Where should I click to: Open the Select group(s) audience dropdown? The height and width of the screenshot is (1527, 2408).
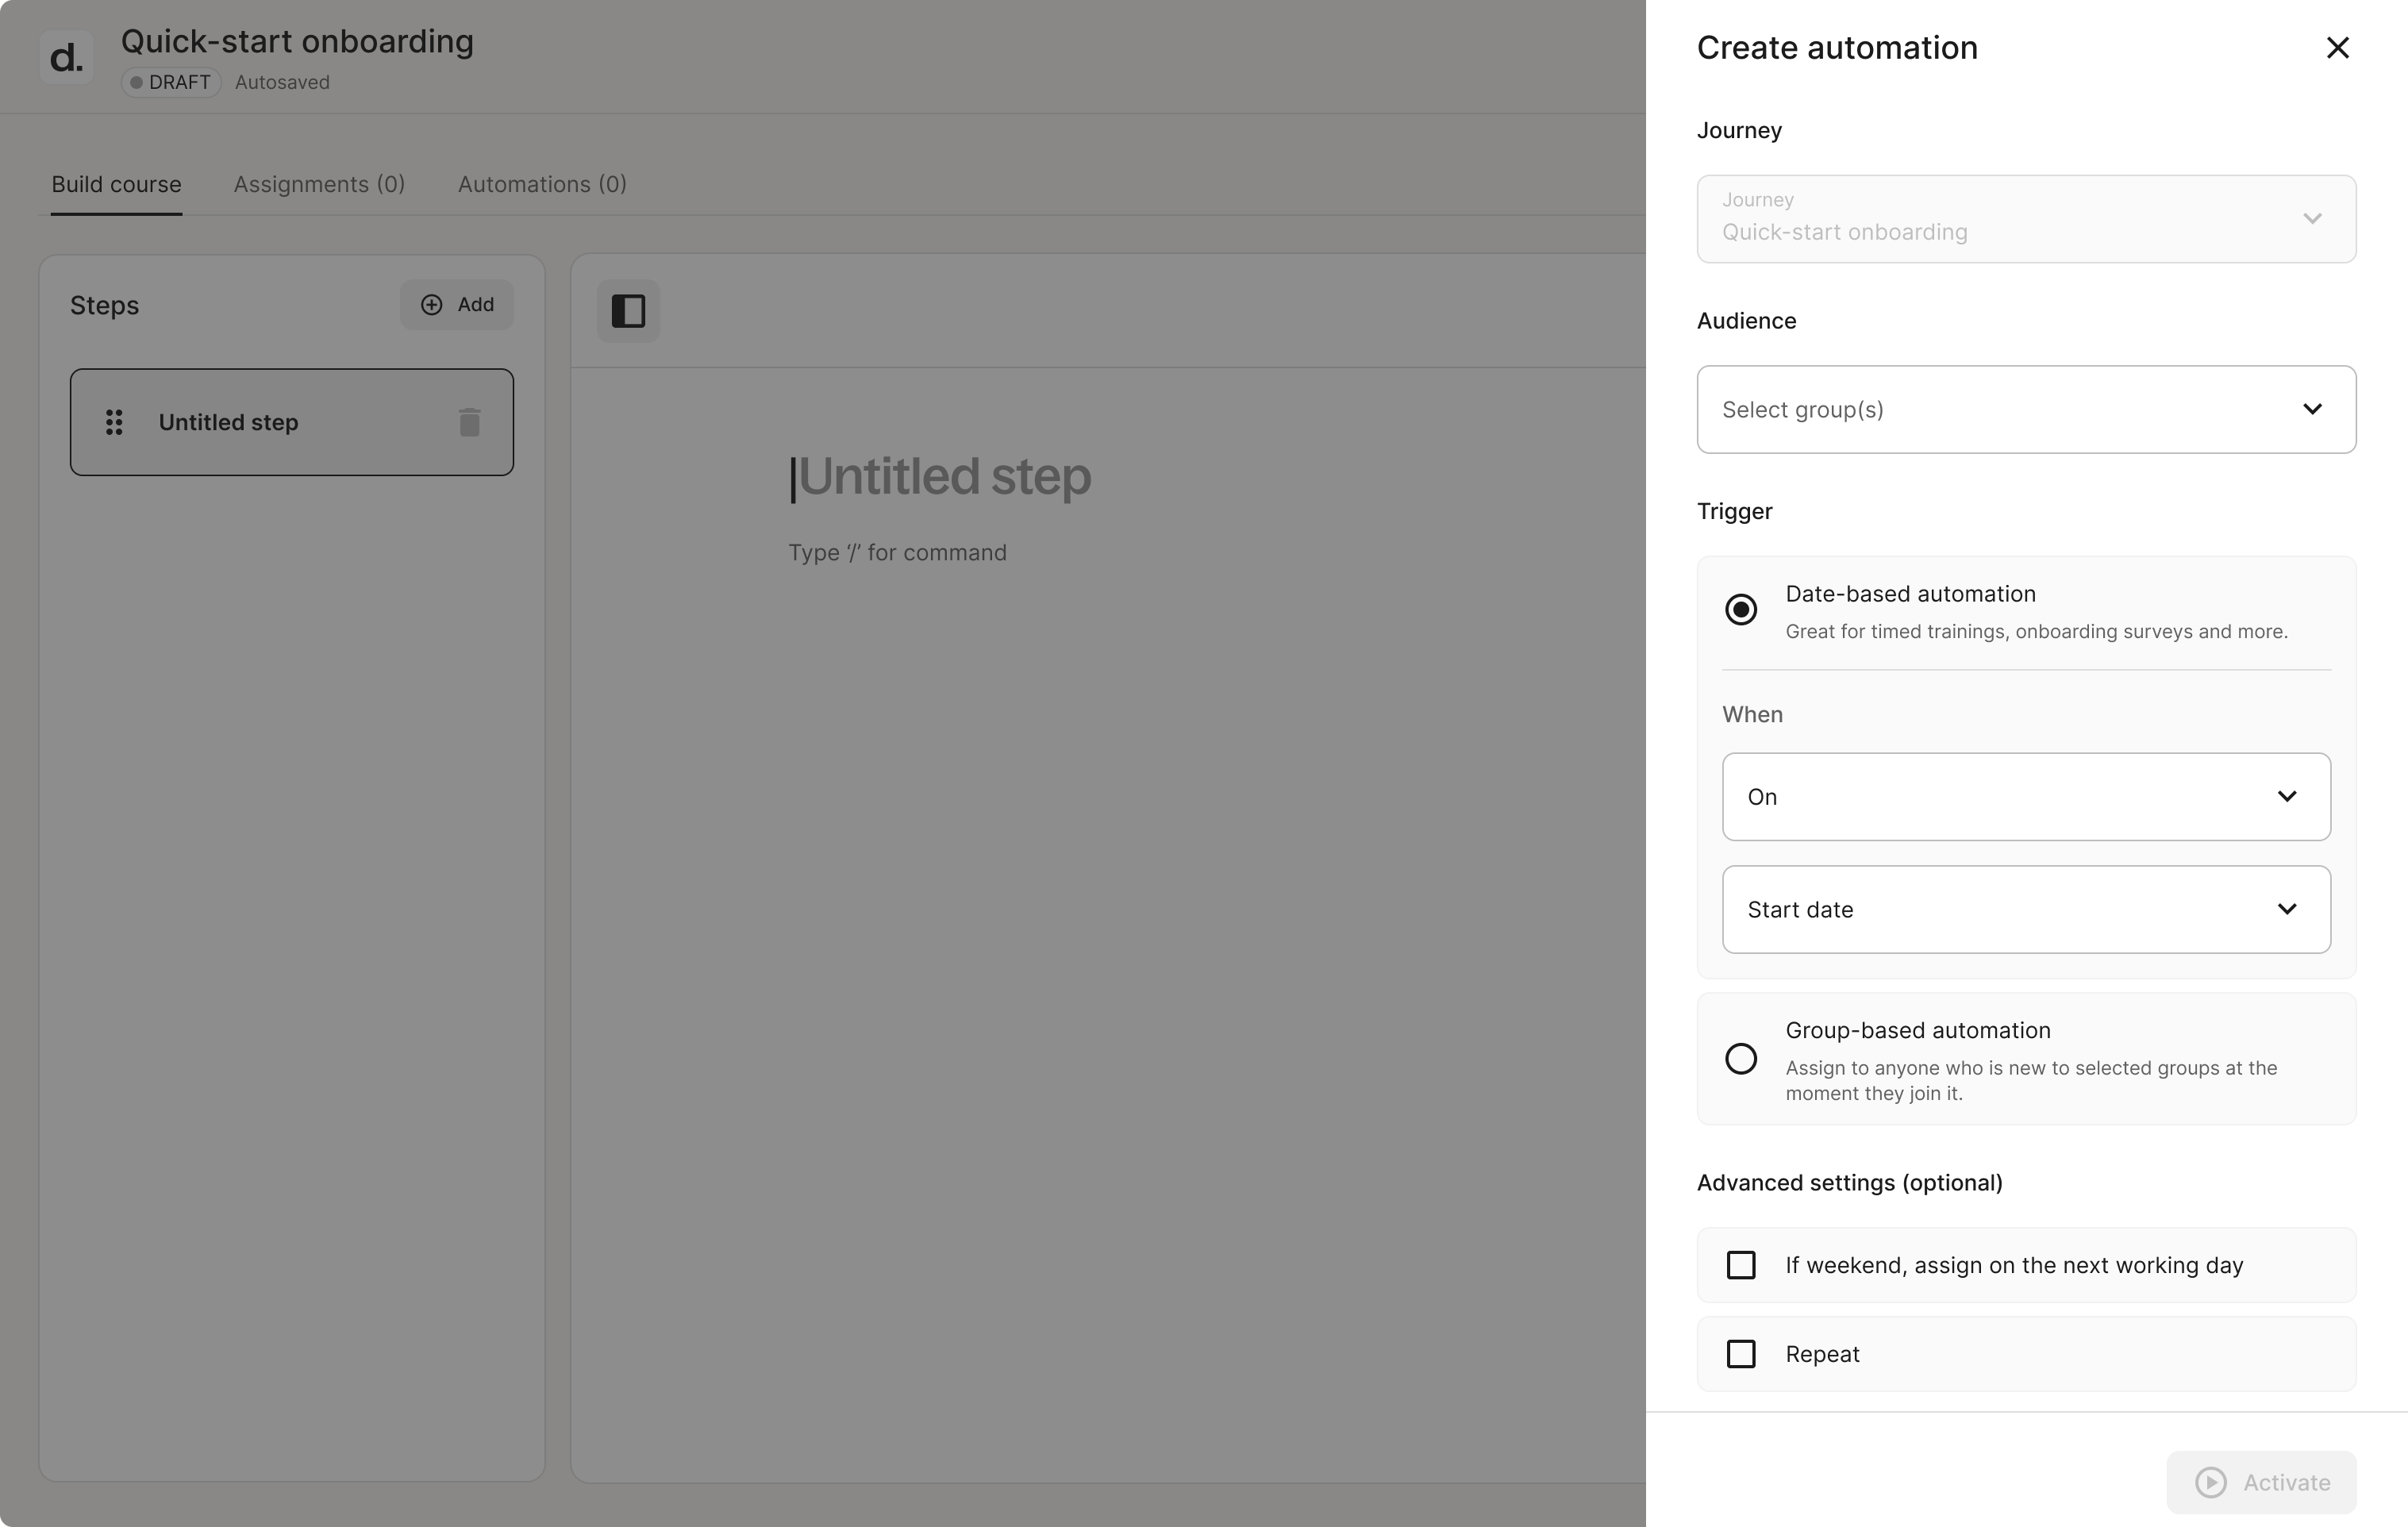point(2026,409)
